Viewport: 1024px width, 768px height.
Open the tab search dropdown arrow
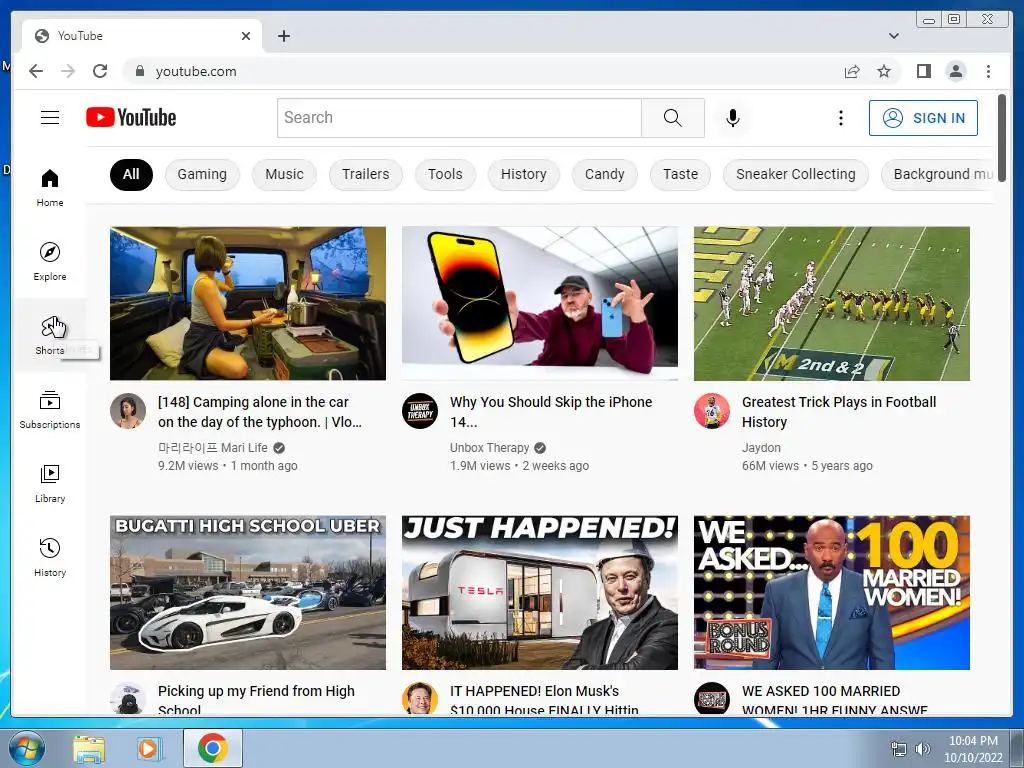(x=893, y=36)
